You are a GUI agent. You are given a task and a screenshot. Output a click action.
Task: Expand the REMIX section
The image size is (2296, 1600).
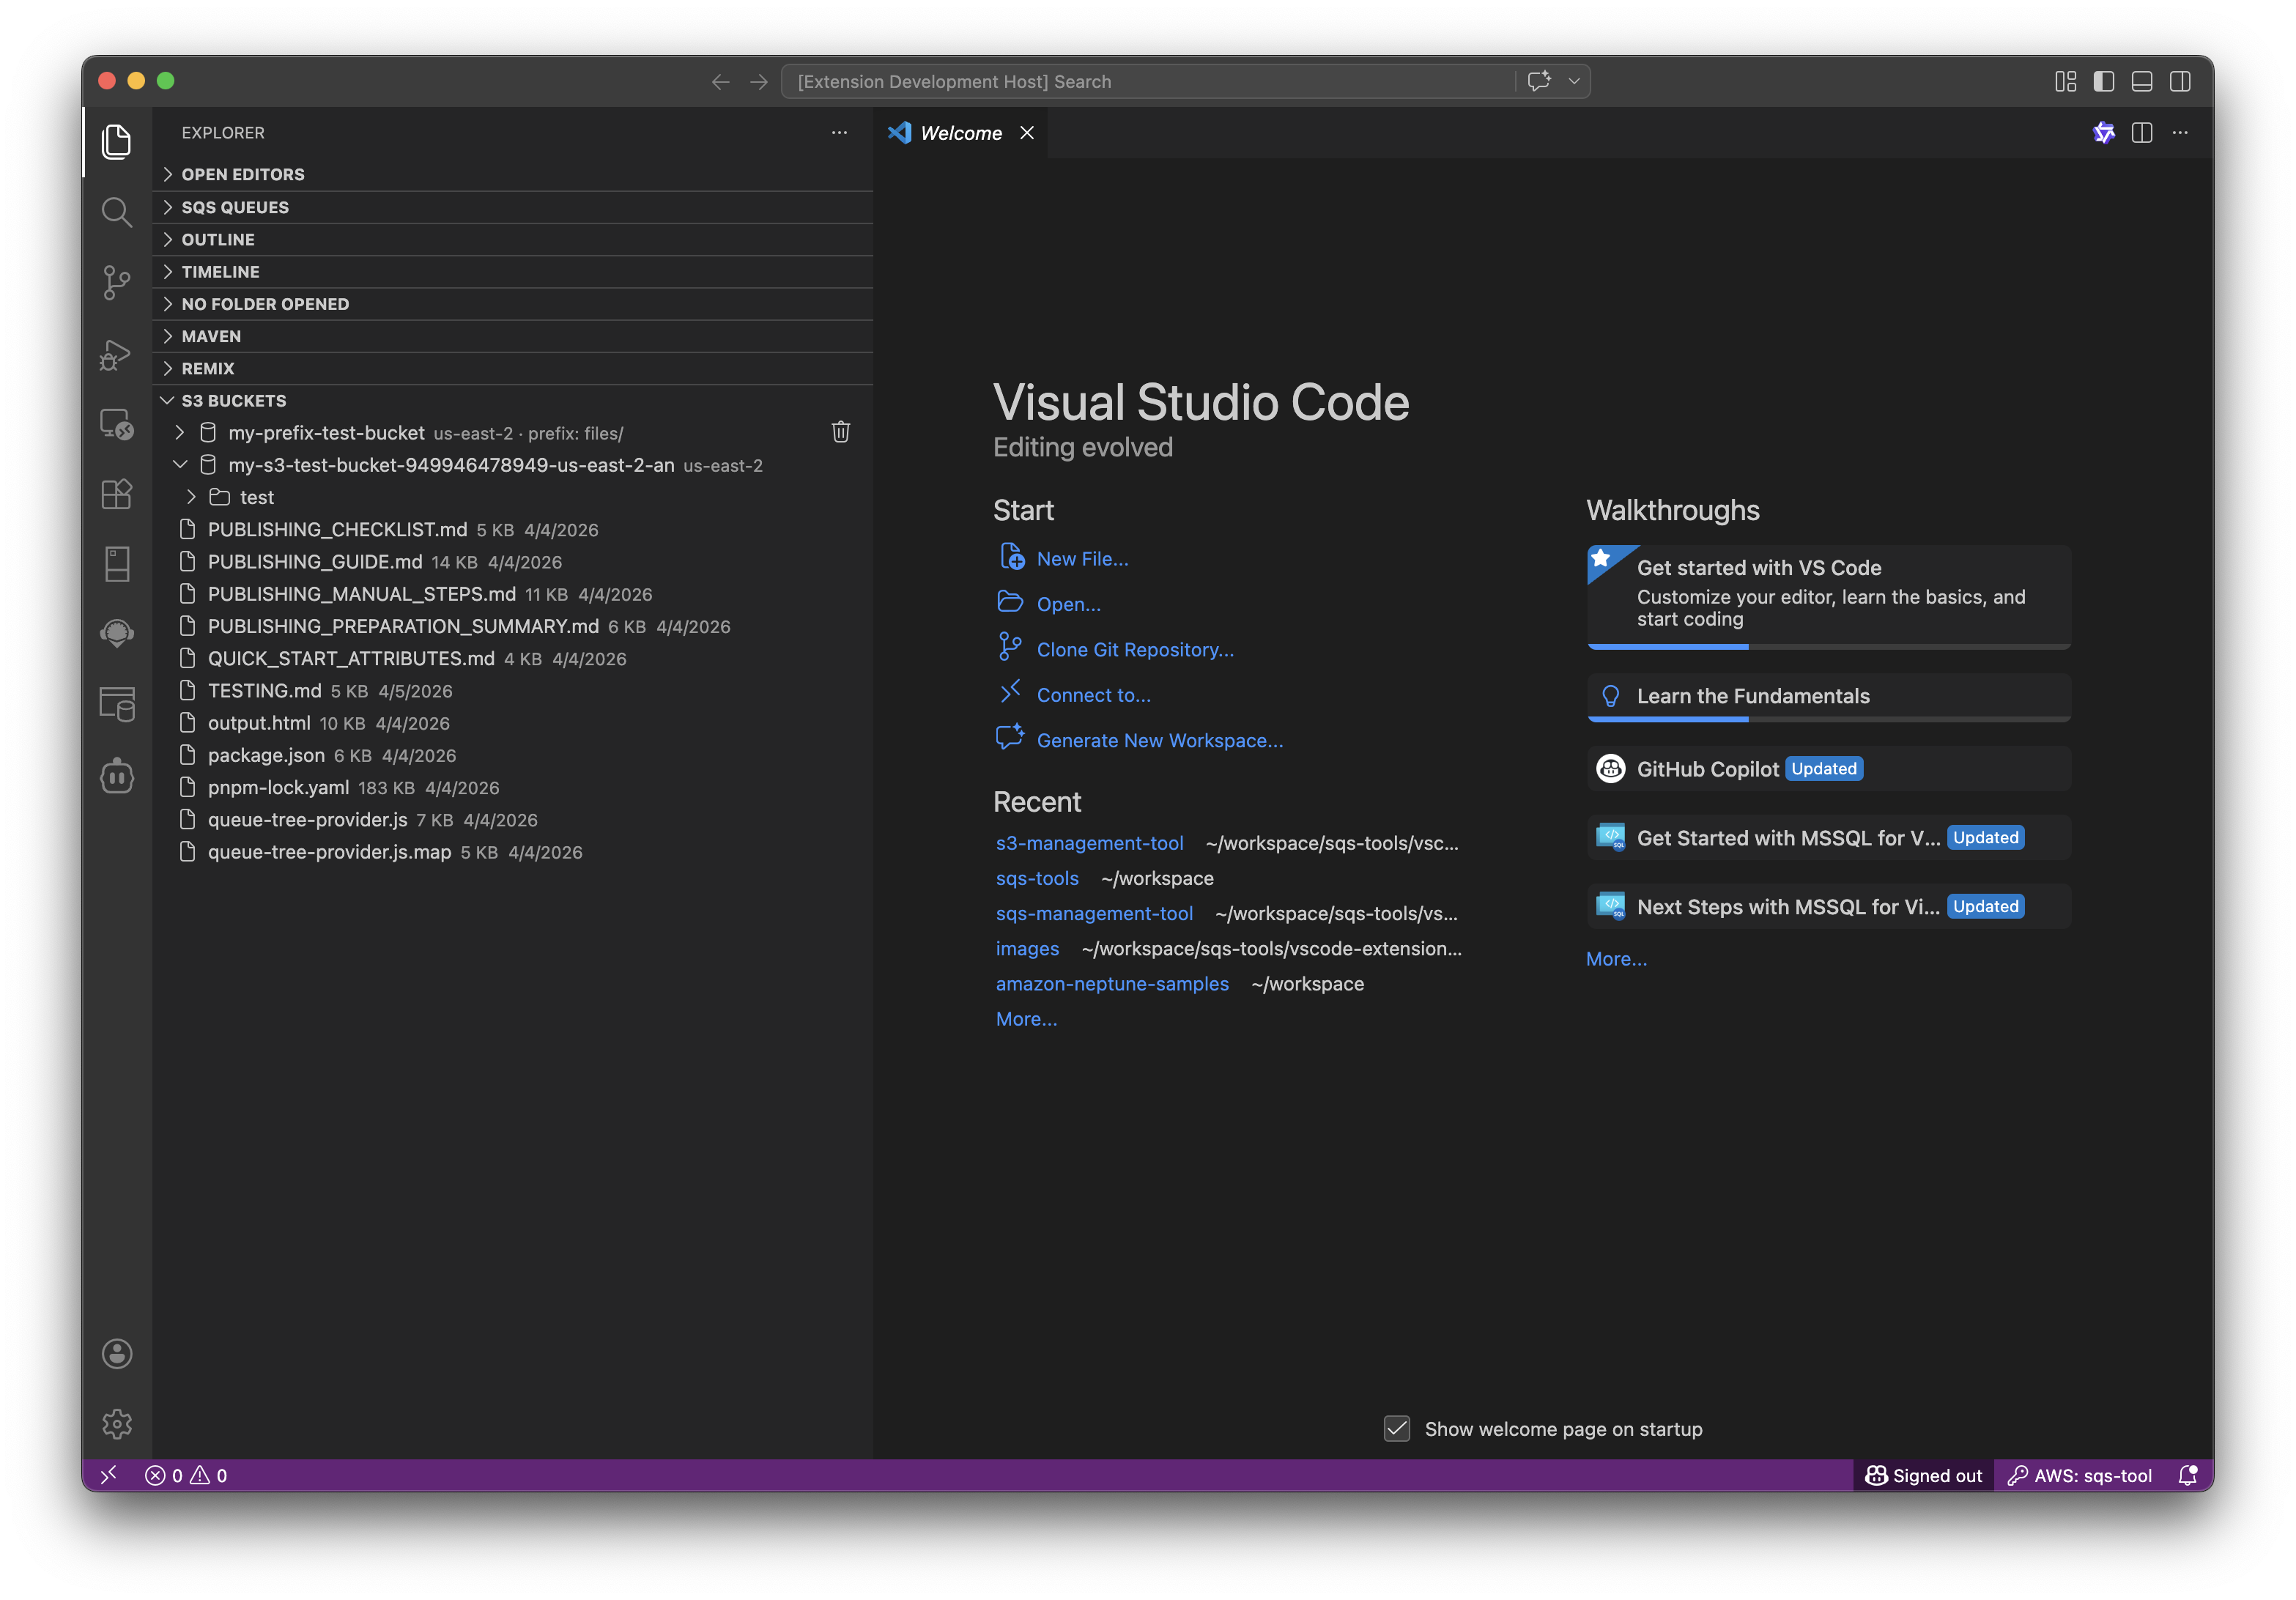pos(513,368)
